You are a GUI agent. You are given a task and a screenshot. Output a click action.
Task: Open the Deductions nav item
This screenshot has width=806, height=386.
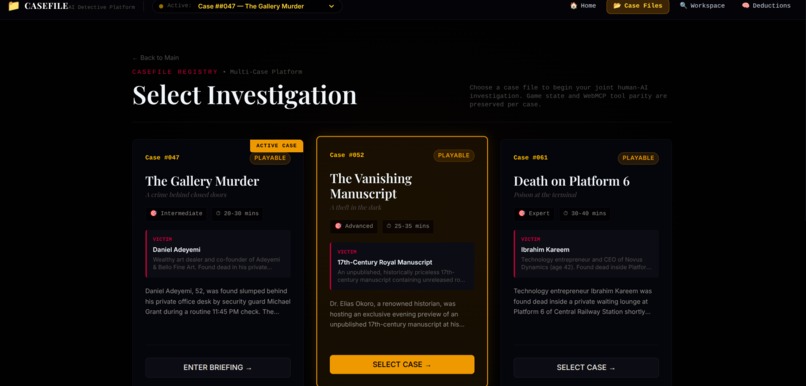(x=766, y=6)
